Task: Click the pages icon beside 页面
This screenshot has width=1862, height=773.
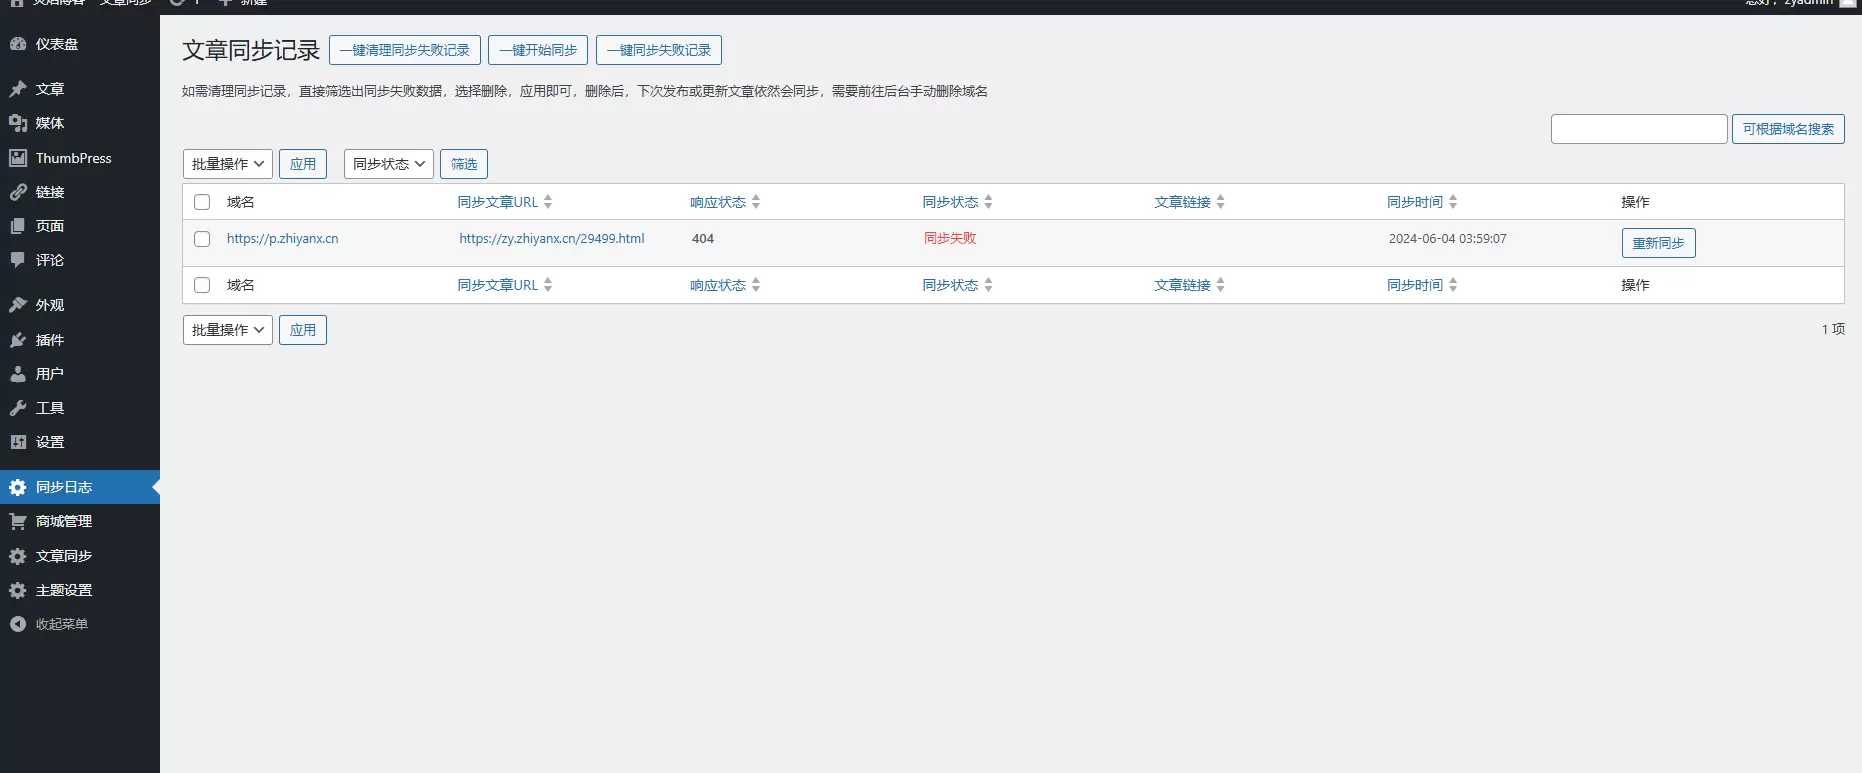Action: [x=18, y=226]
